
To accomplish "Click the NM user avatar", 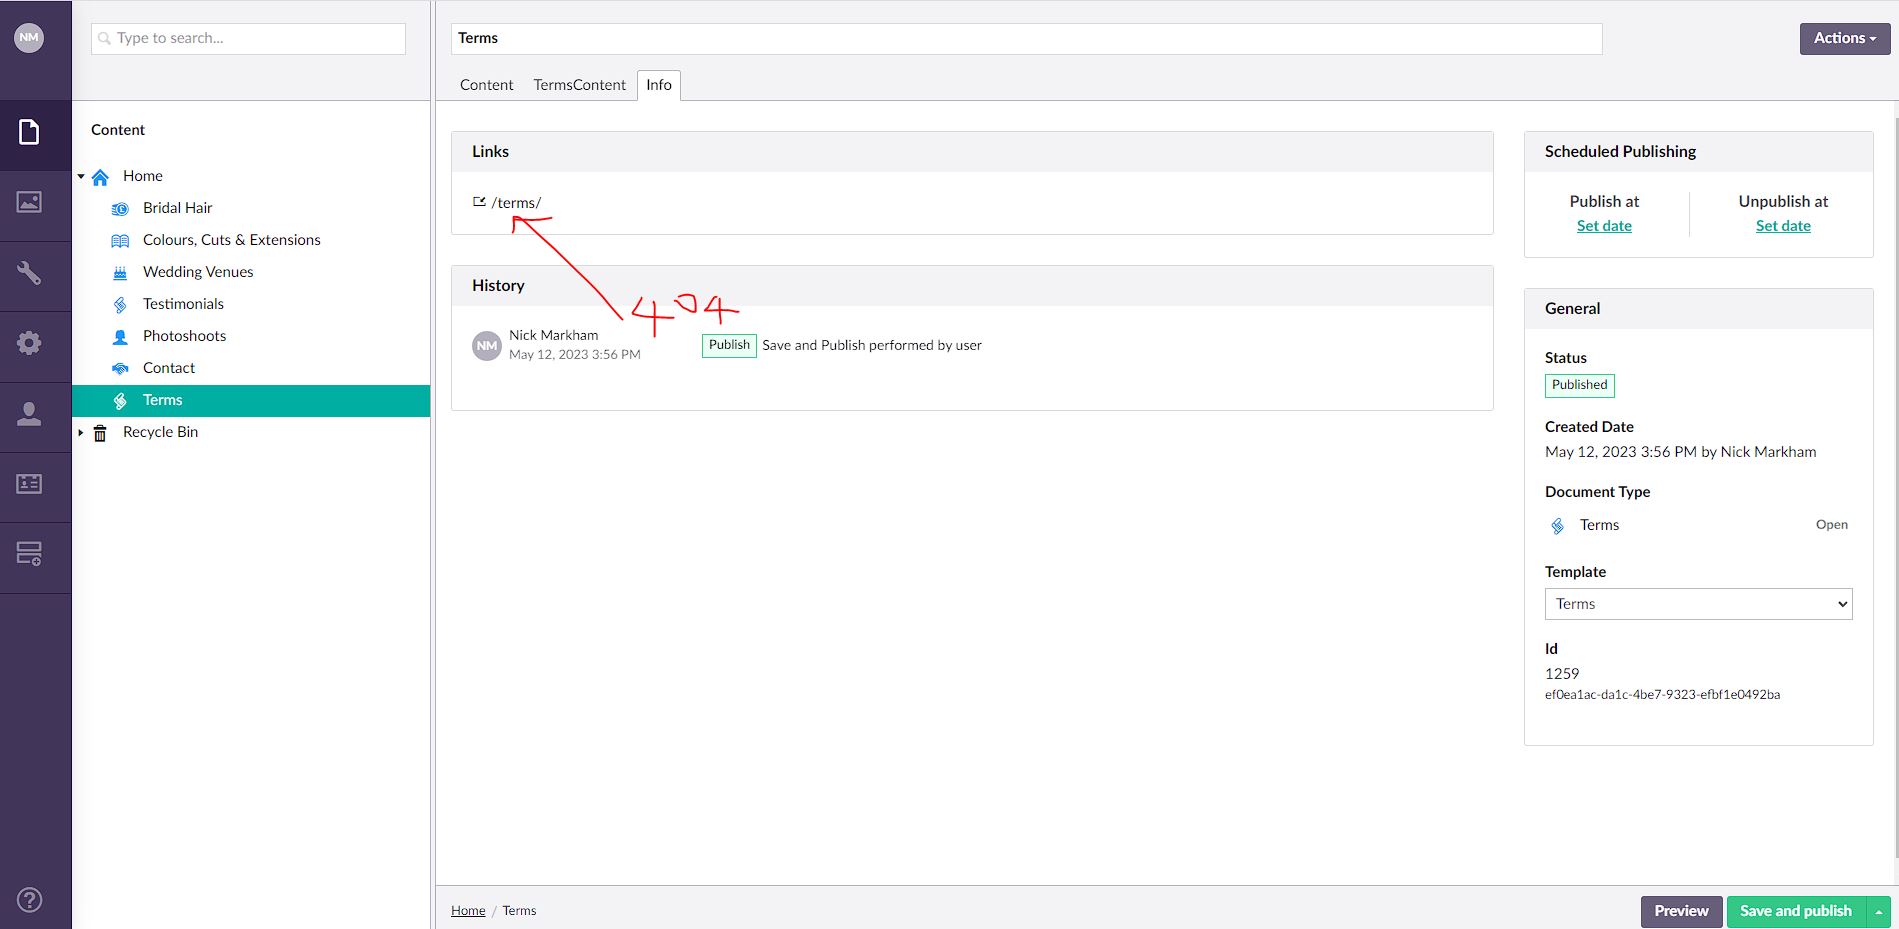I will (x=29, y=38).
